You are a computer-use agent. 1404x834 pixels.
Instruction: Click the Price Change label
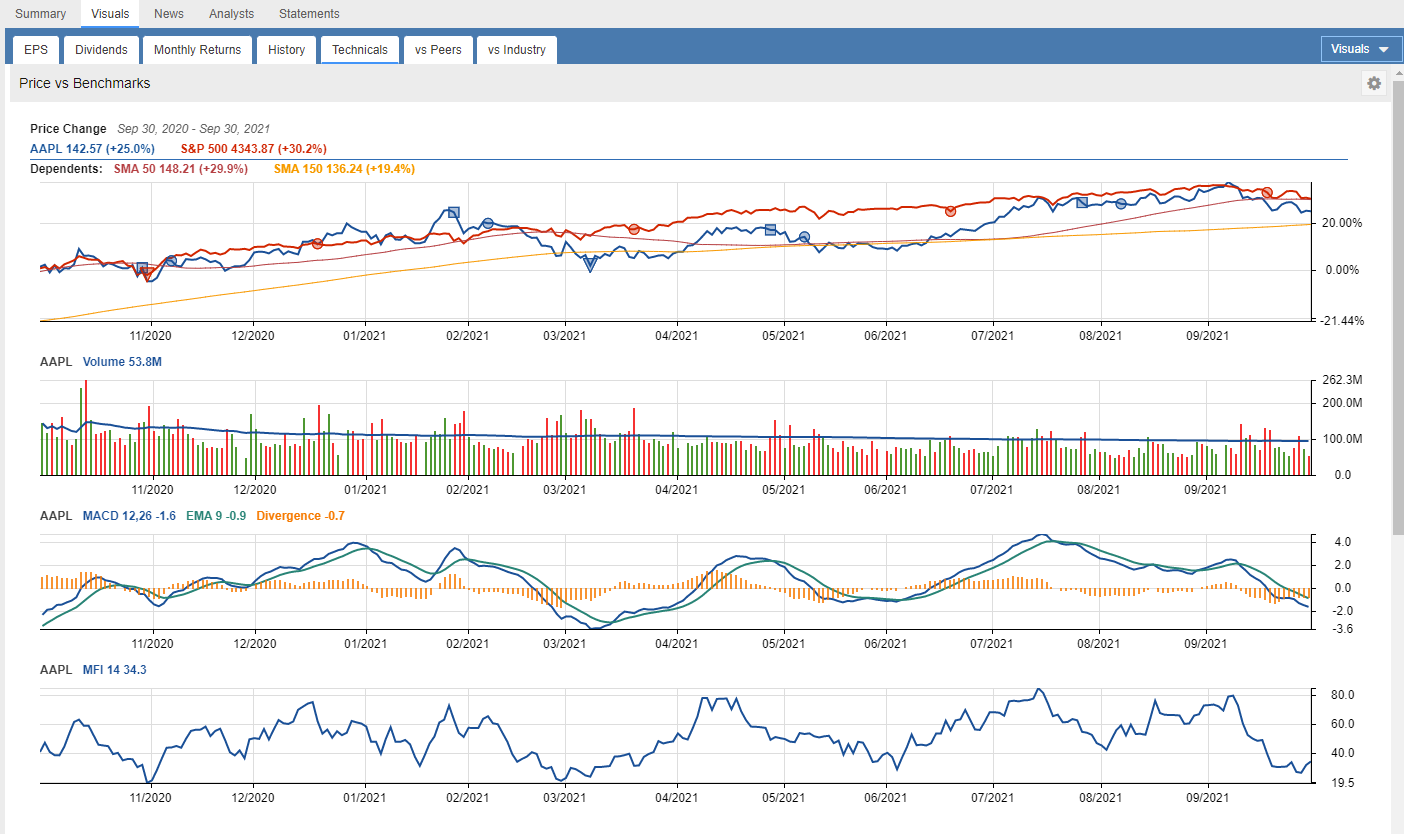click(x=68, y=129)
